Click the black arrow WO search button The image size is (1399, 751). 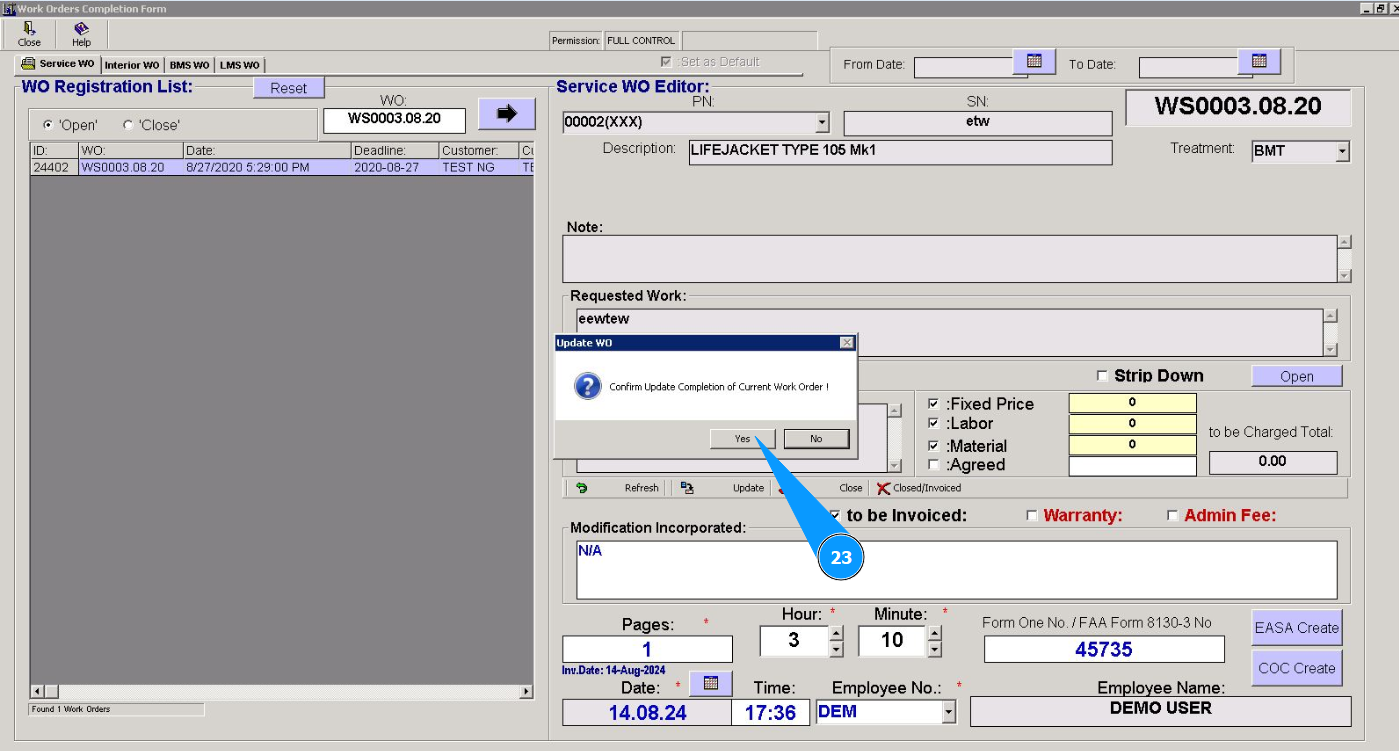point(506,114)
